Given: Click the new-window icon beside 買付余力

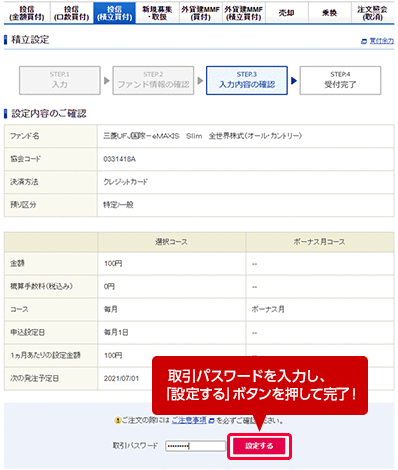Looking at the screenshot, I should (x=364, y=42).
